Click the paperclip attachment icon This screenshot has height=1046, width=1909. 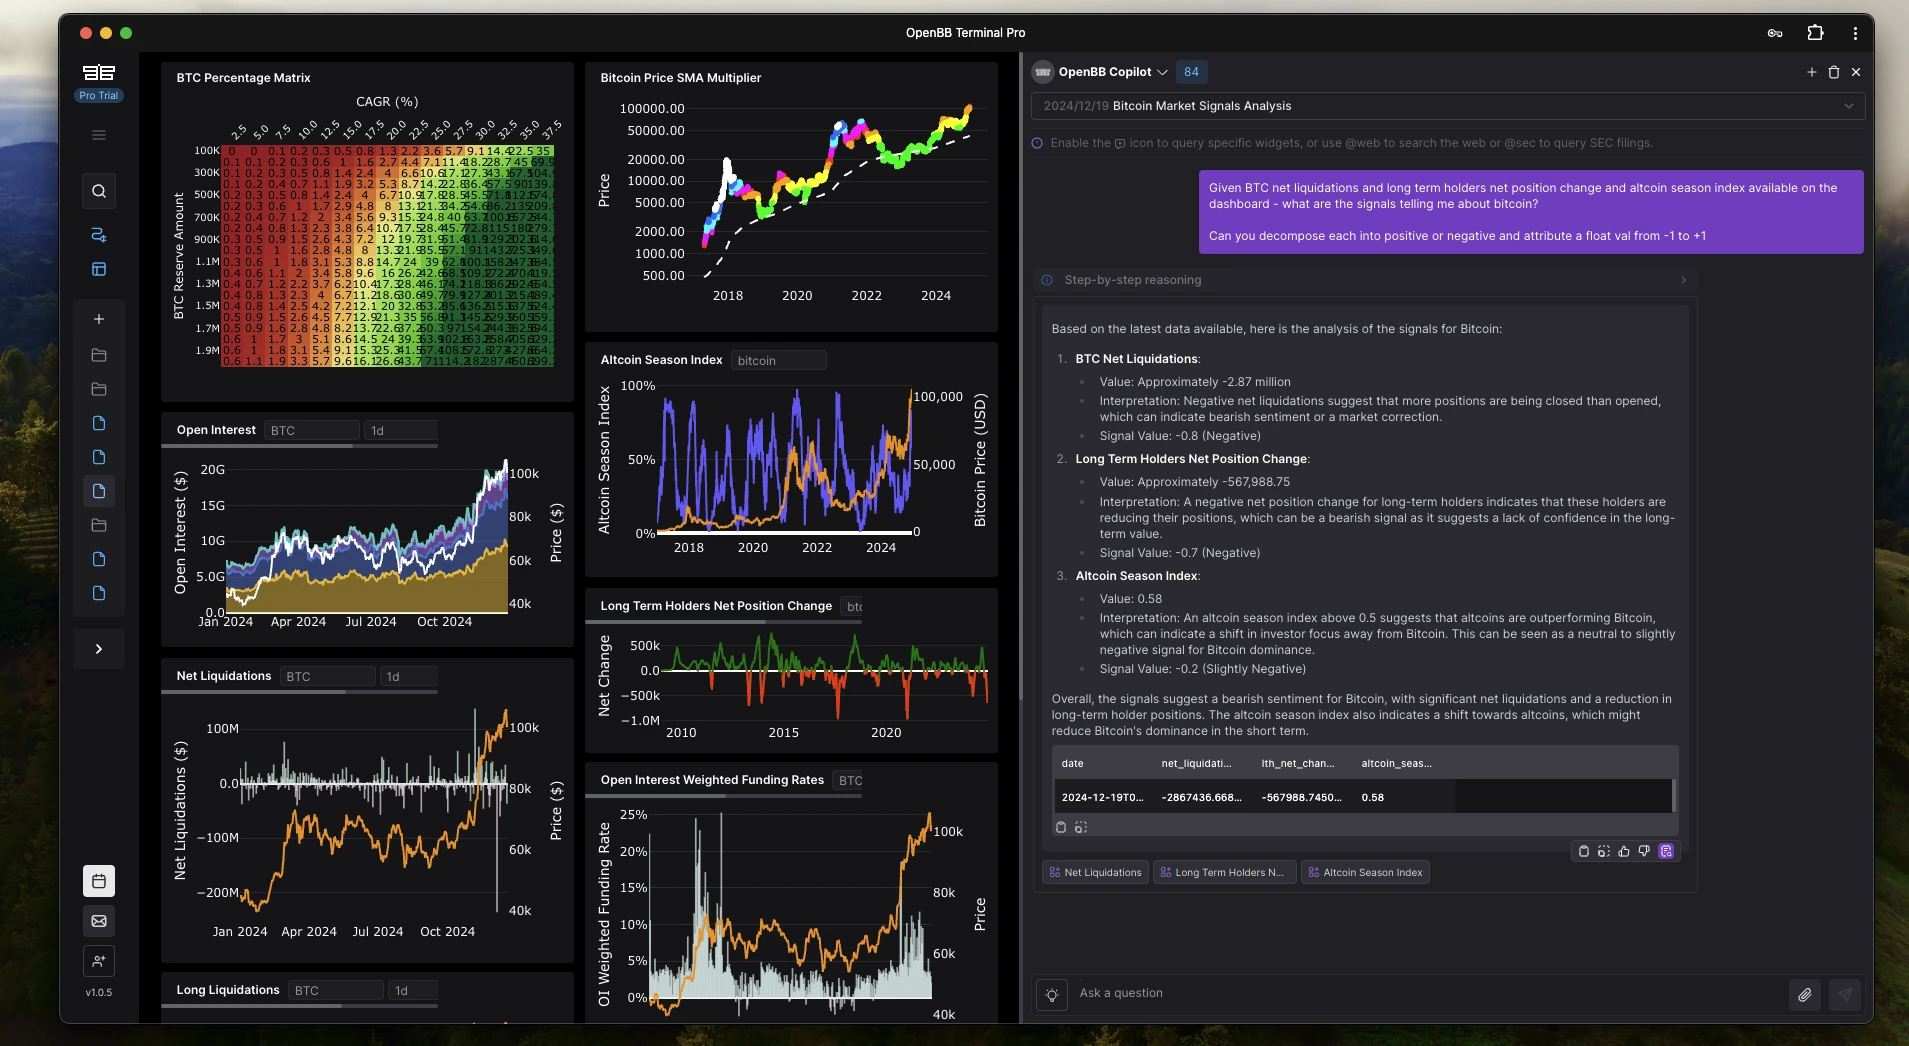coord(1804,994)
